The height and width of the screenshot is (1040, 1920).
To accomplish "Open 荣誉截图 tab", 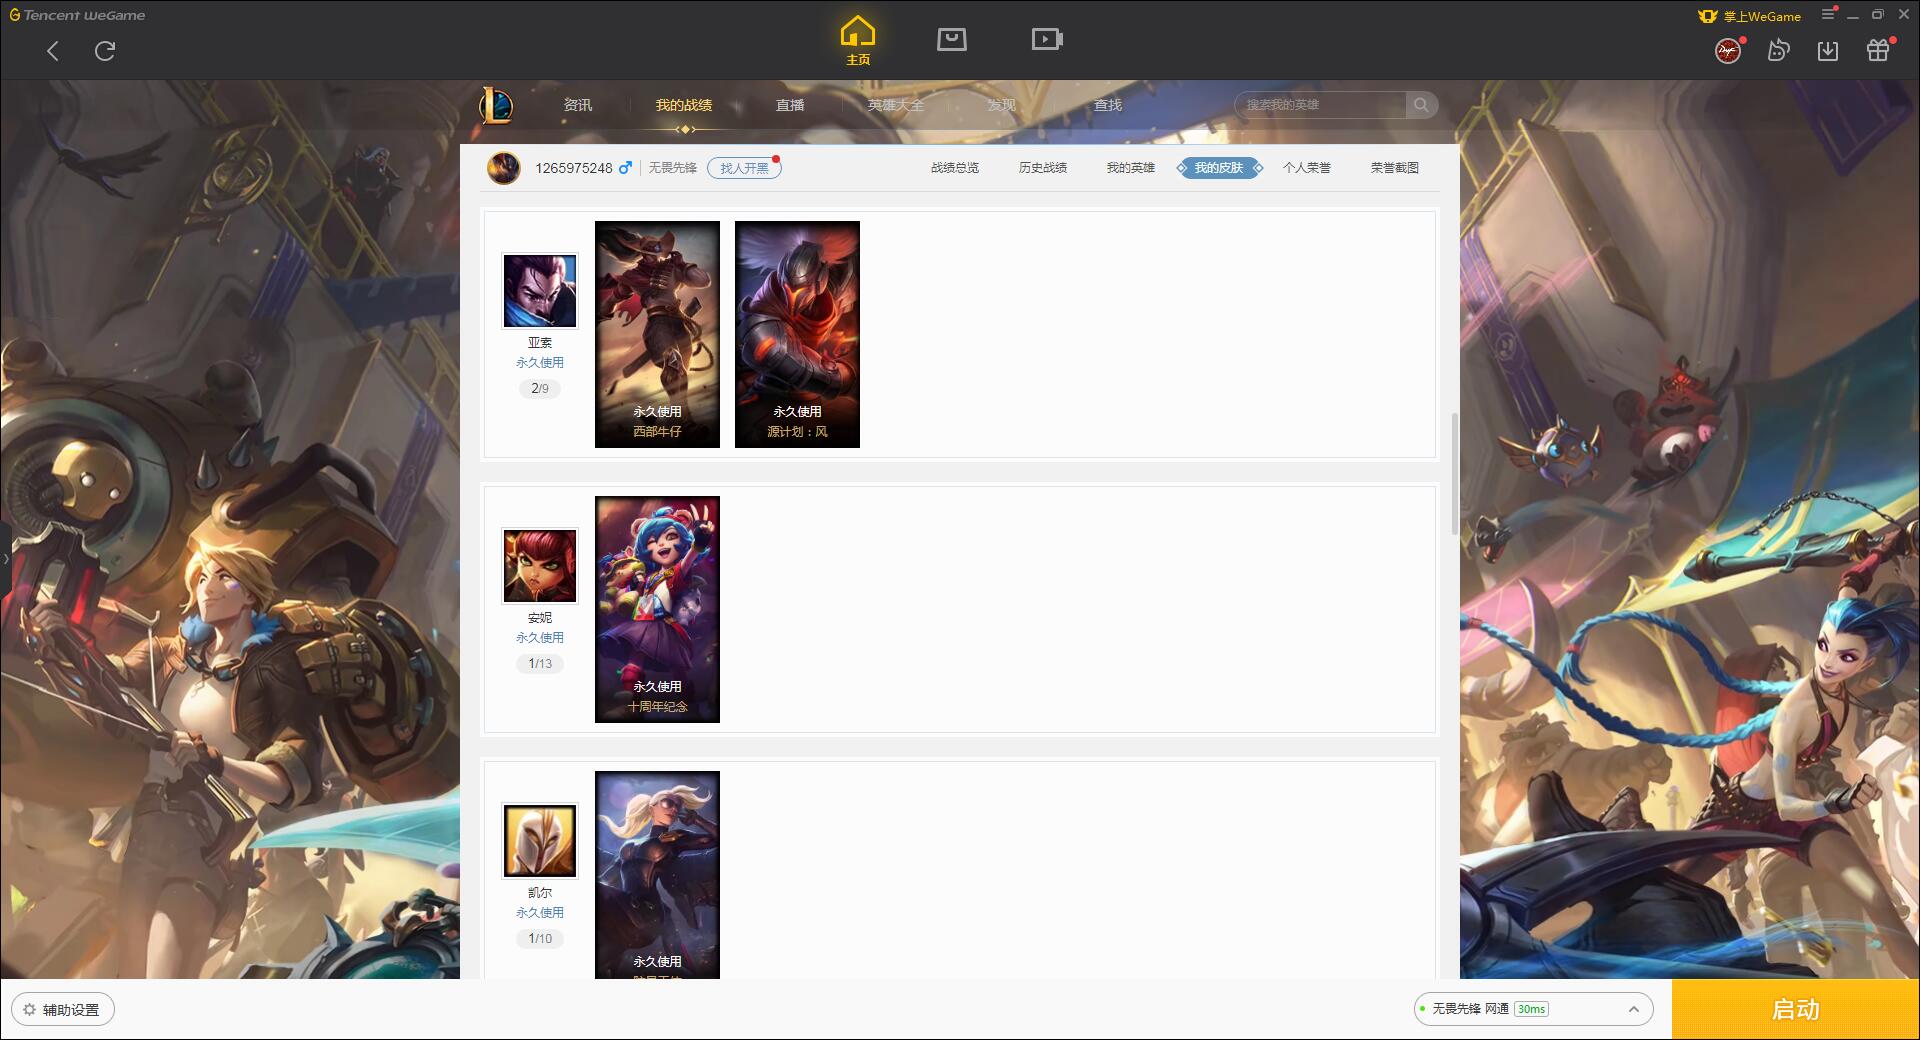I will (x=1395, y=168).
